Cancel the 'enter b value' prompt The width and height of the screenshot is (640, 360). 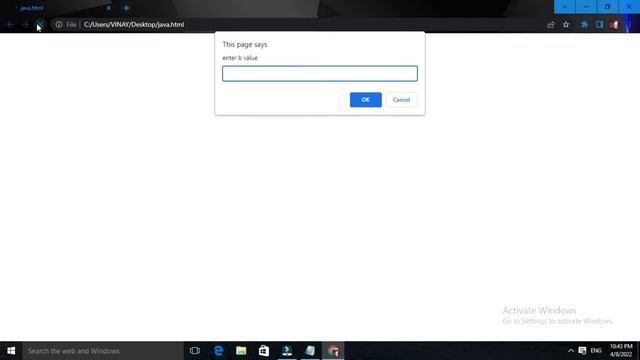[x=401, y=100]
